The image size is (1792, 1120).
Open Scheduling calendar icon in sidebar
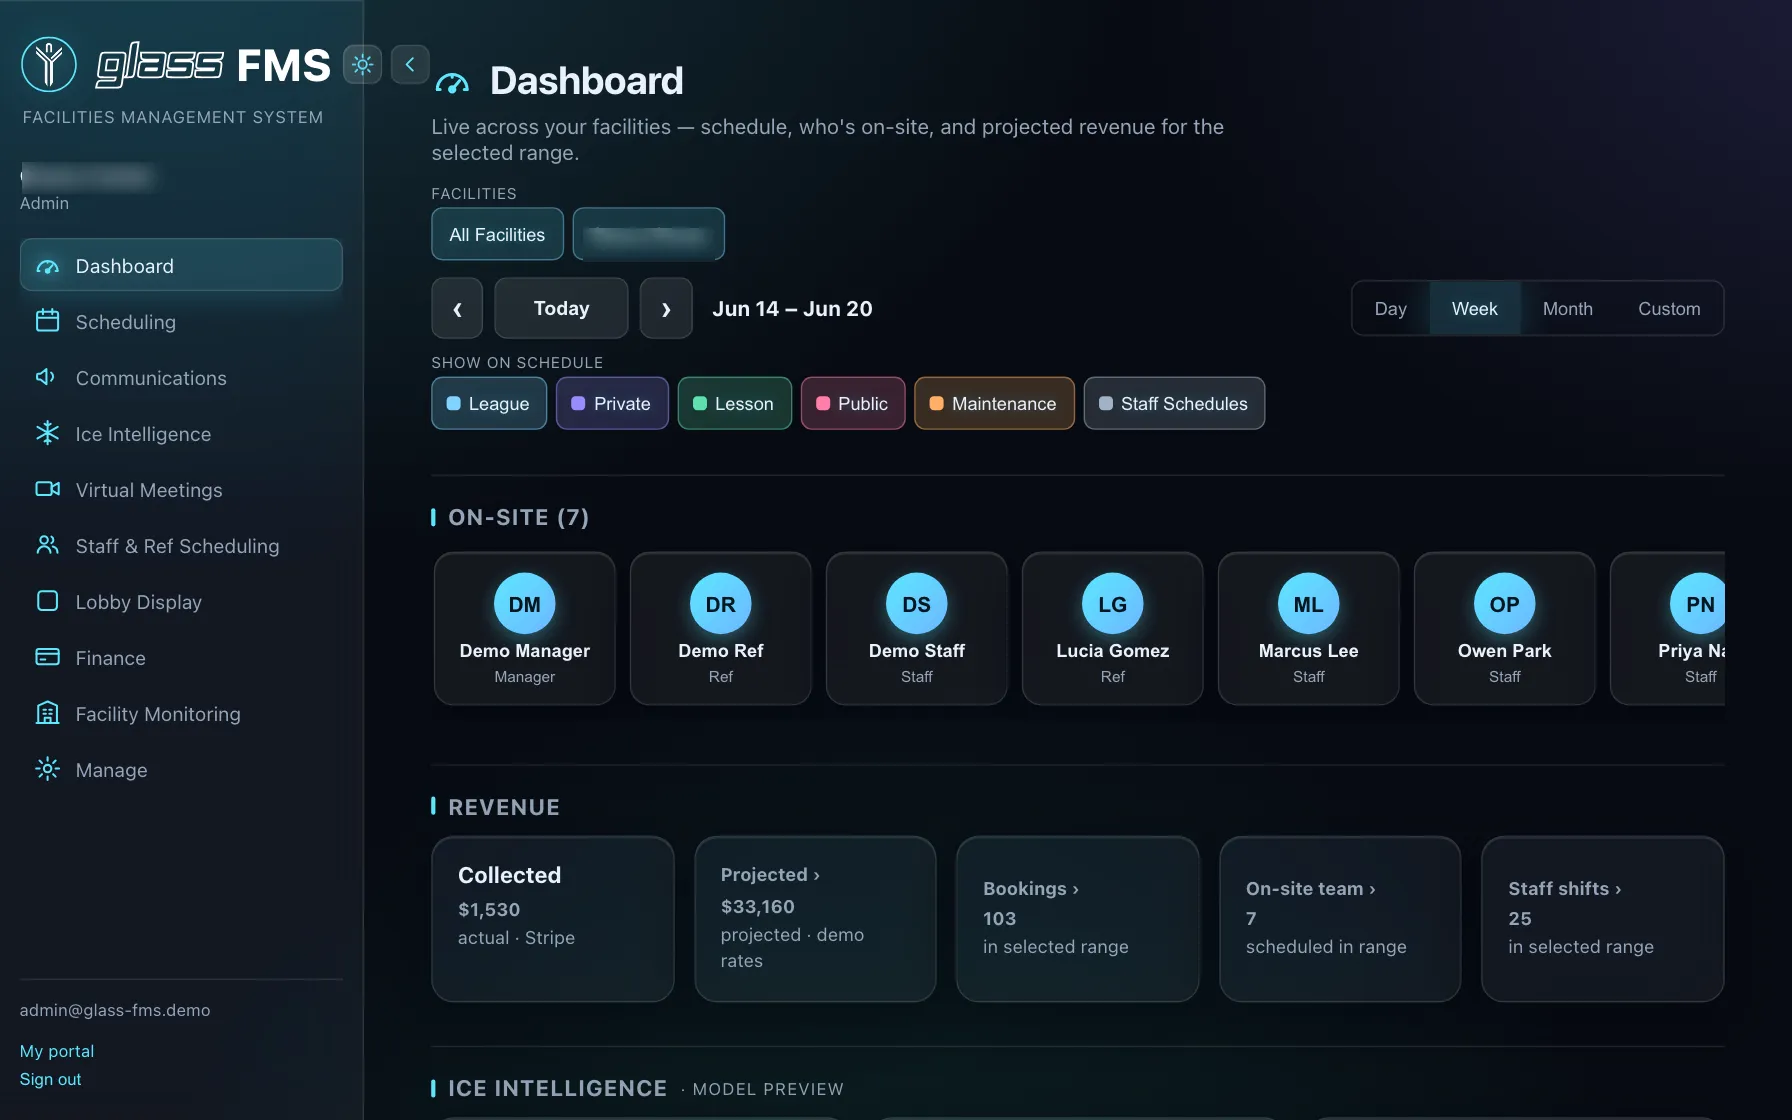tap(47, 321)
